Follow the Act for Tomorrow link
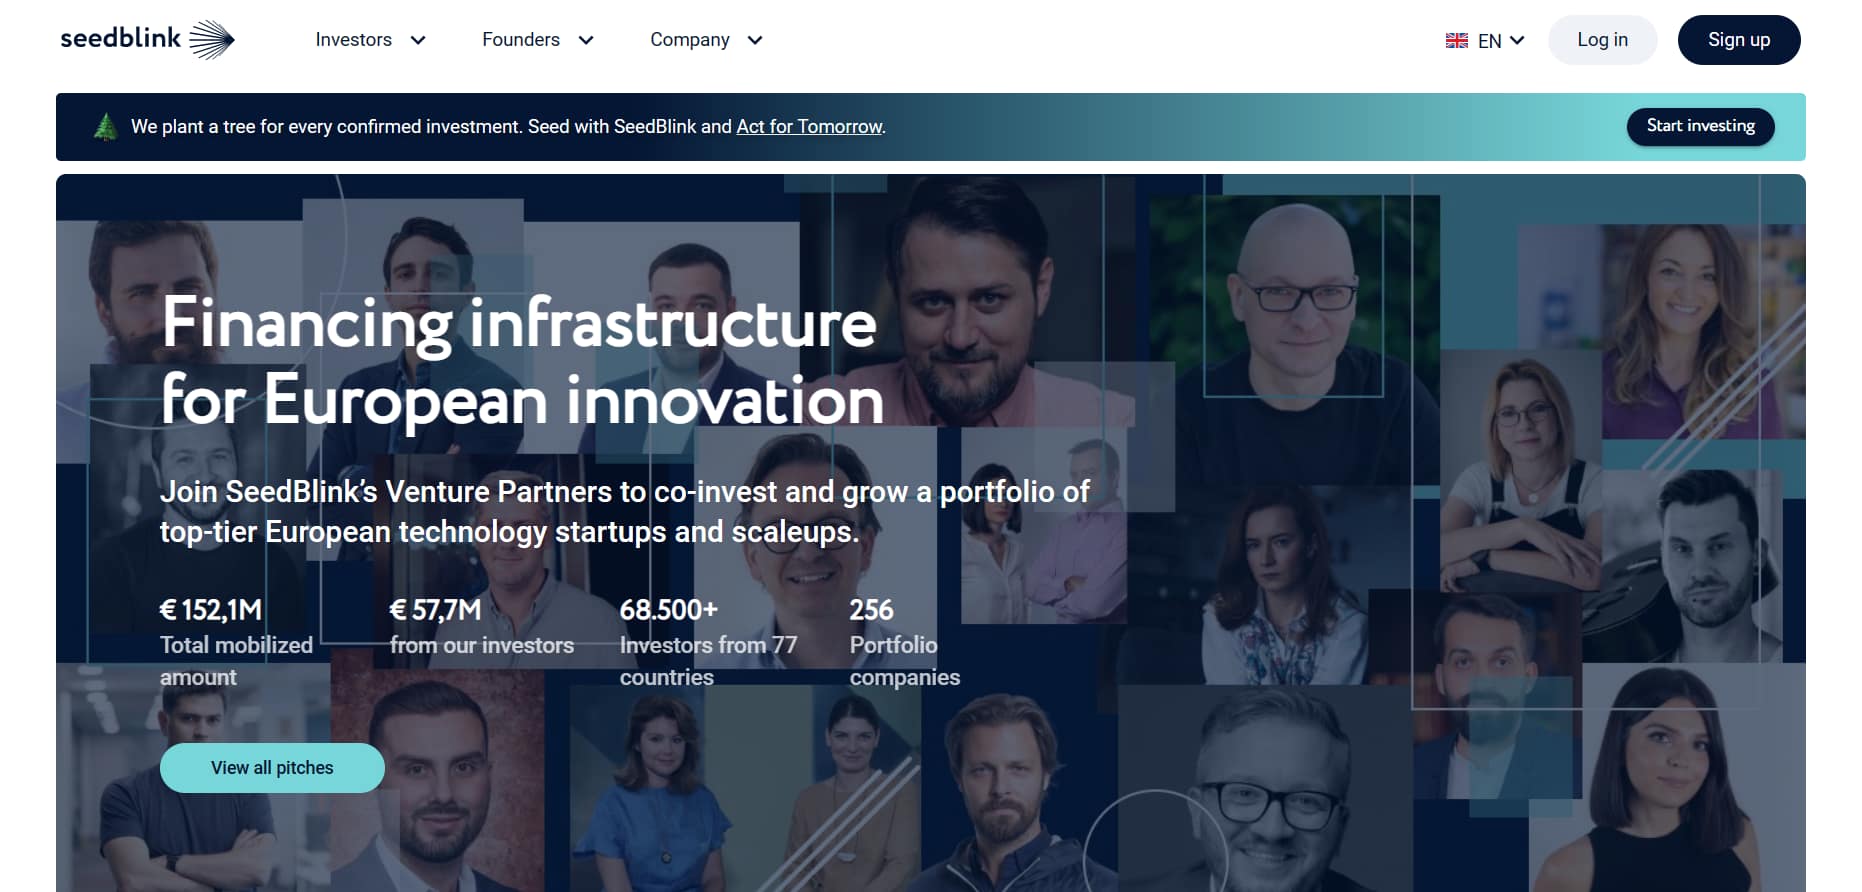1862x892 pixels. (x=809, y=127)
